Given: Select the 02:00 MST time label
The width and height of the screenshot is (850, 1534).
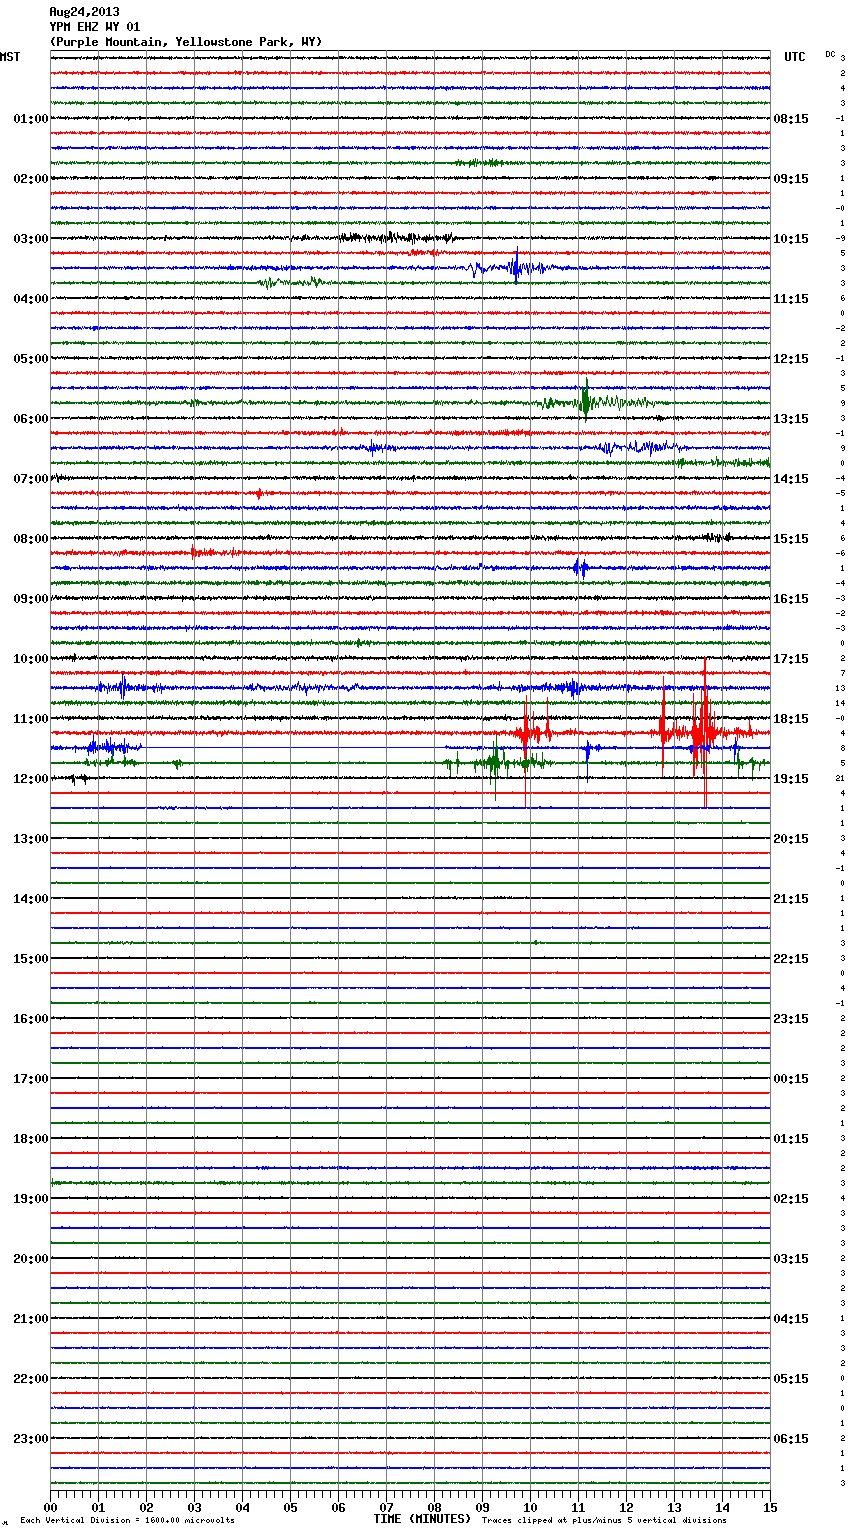Looking at the screenshot, I should 31,179.
